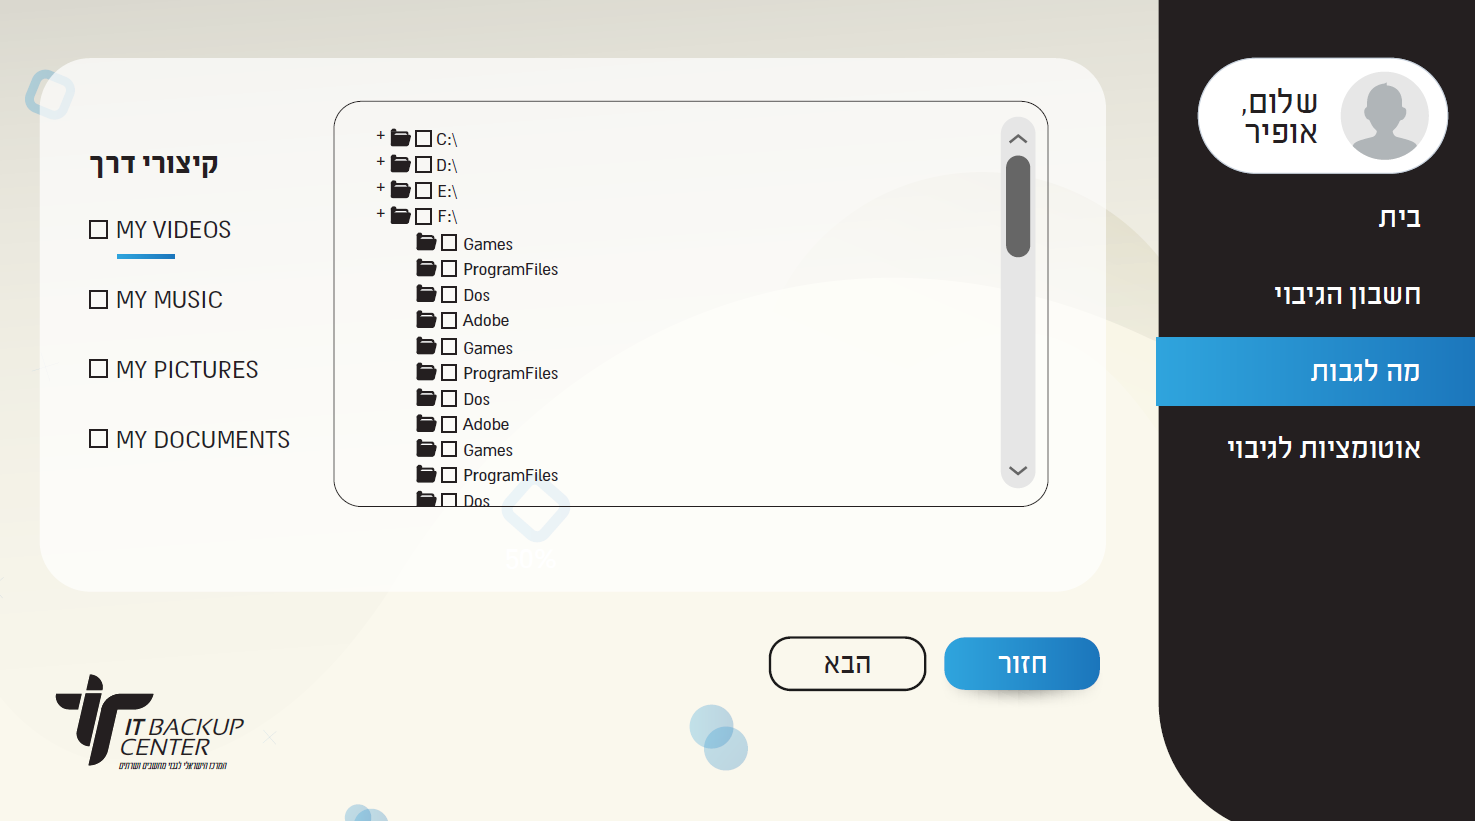Click the scroll up arrow in folder tree
The height and width of the screenshot is (821, 1475).
click(1018, 139)
